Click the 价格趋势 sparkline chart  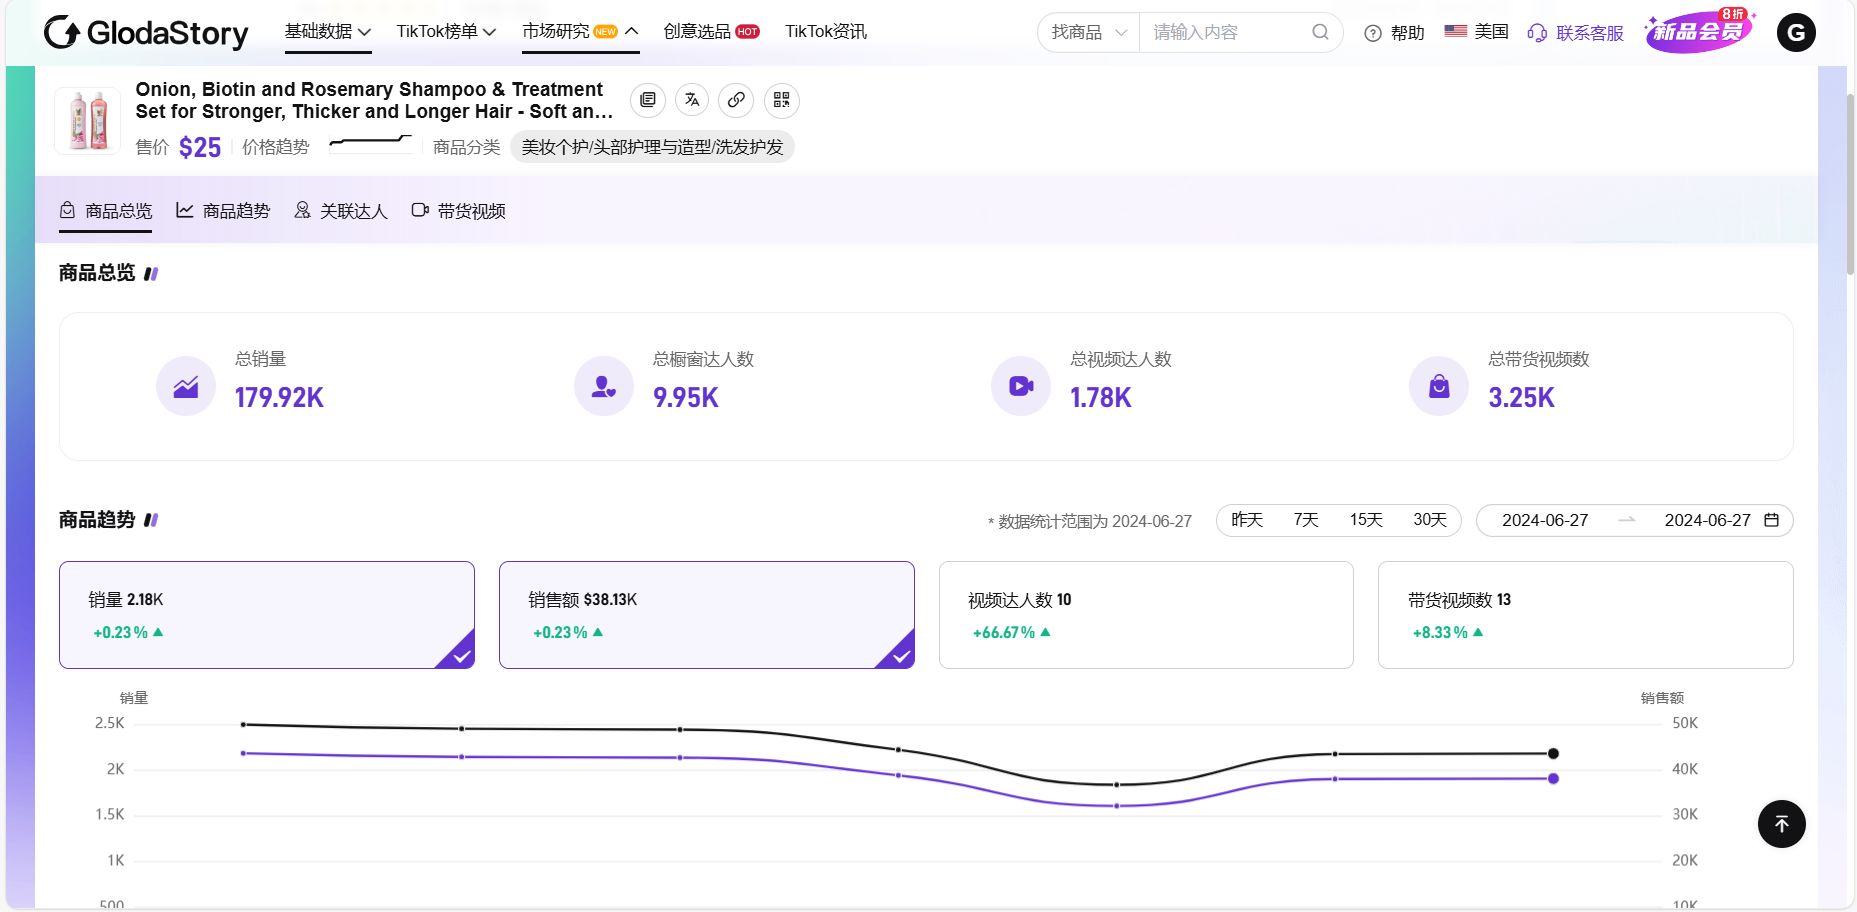point(371,142)
